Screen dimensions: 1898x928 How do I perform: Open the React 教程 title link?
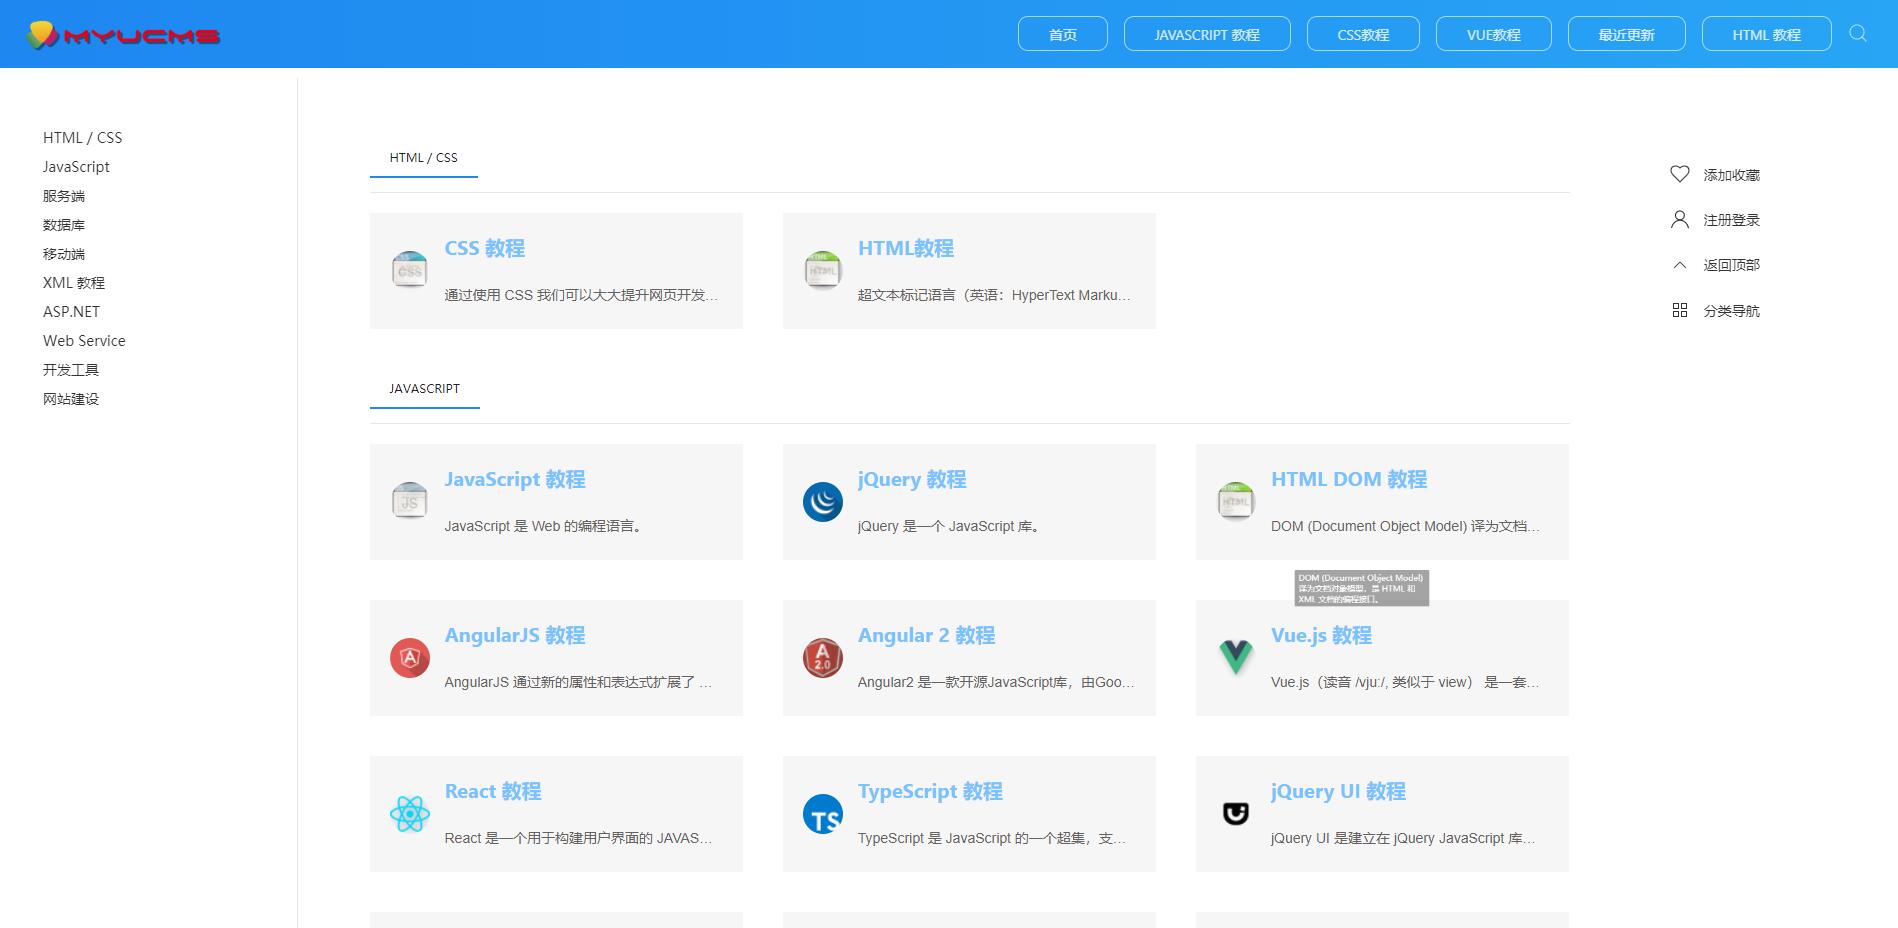click(493, 791)
